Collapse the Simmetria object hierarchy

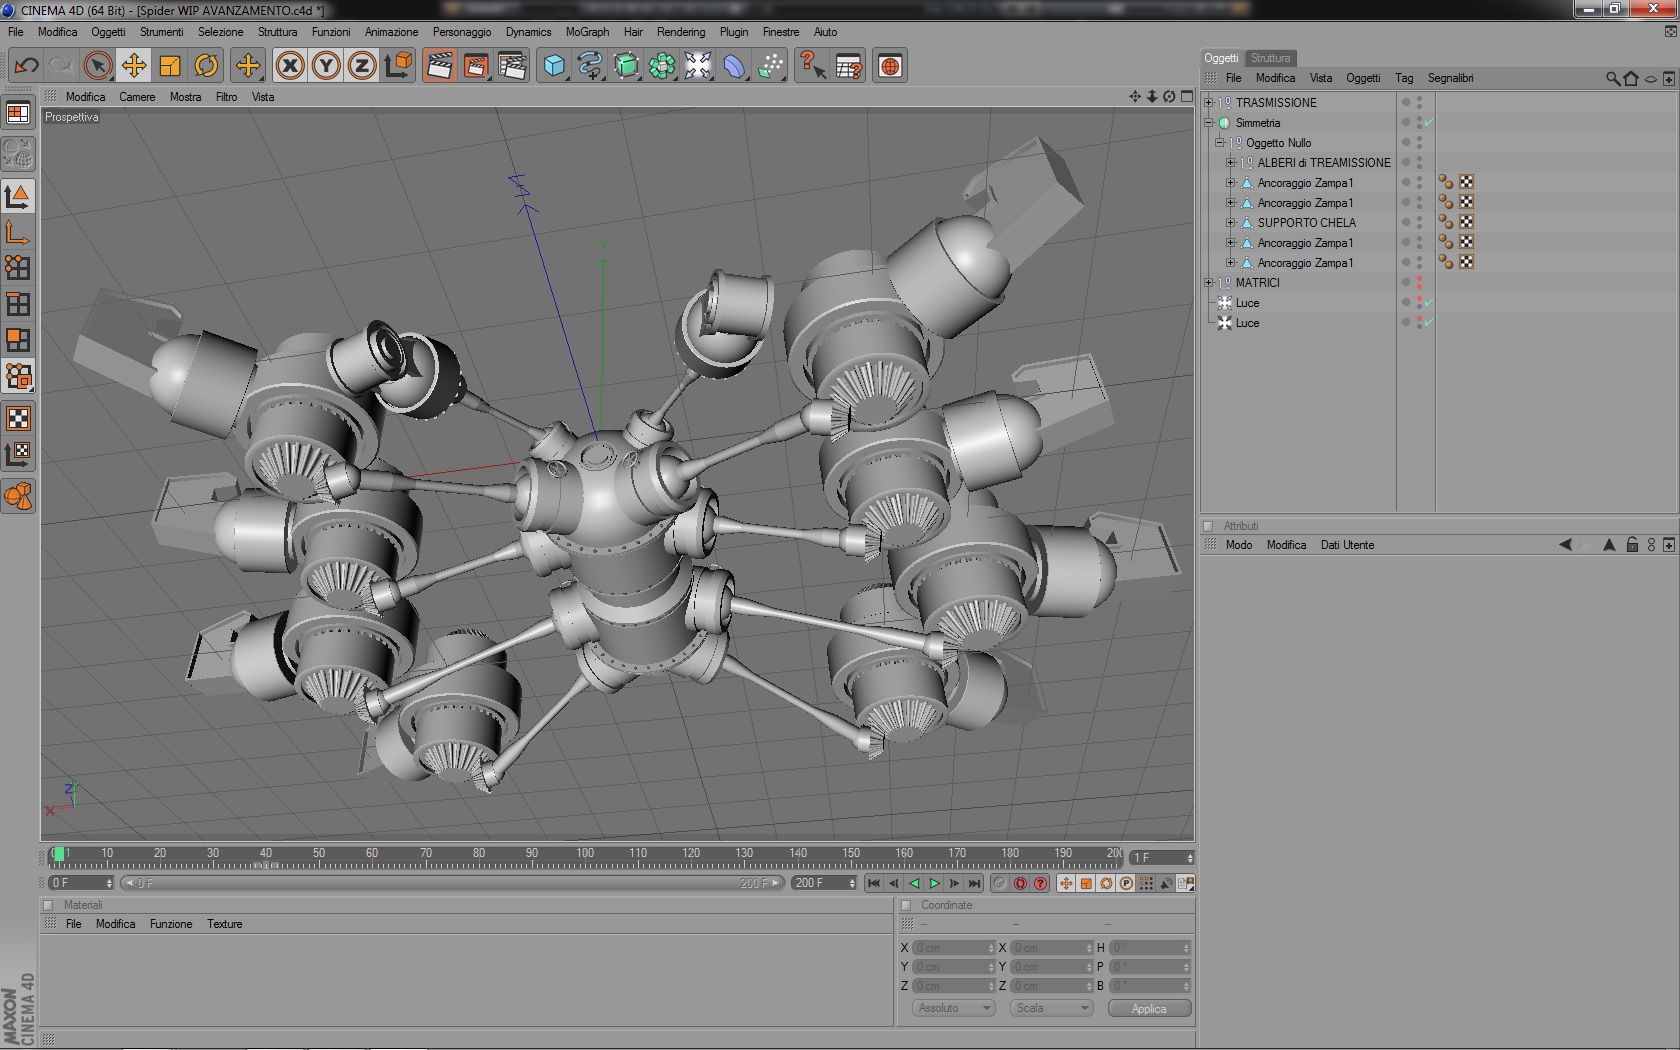(1209, 123)
